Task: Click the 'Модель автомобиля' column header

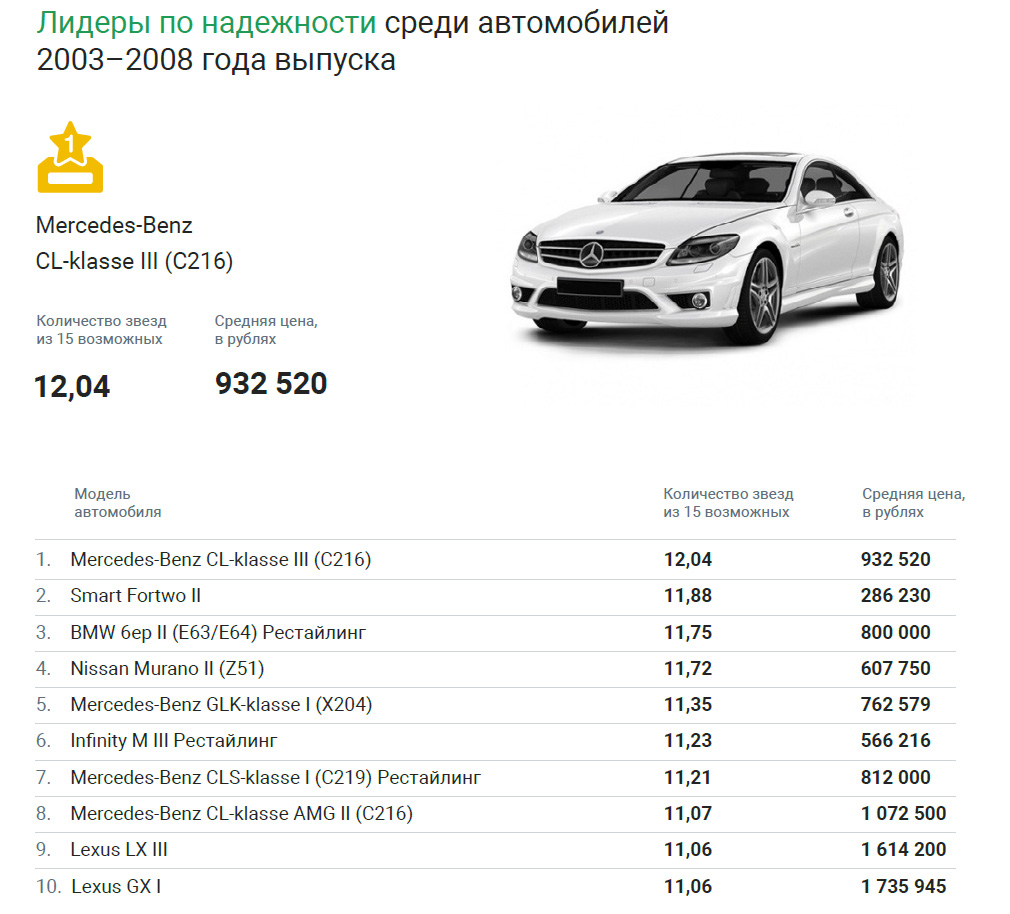Action: pyautogui.click(x=117, y=503)
